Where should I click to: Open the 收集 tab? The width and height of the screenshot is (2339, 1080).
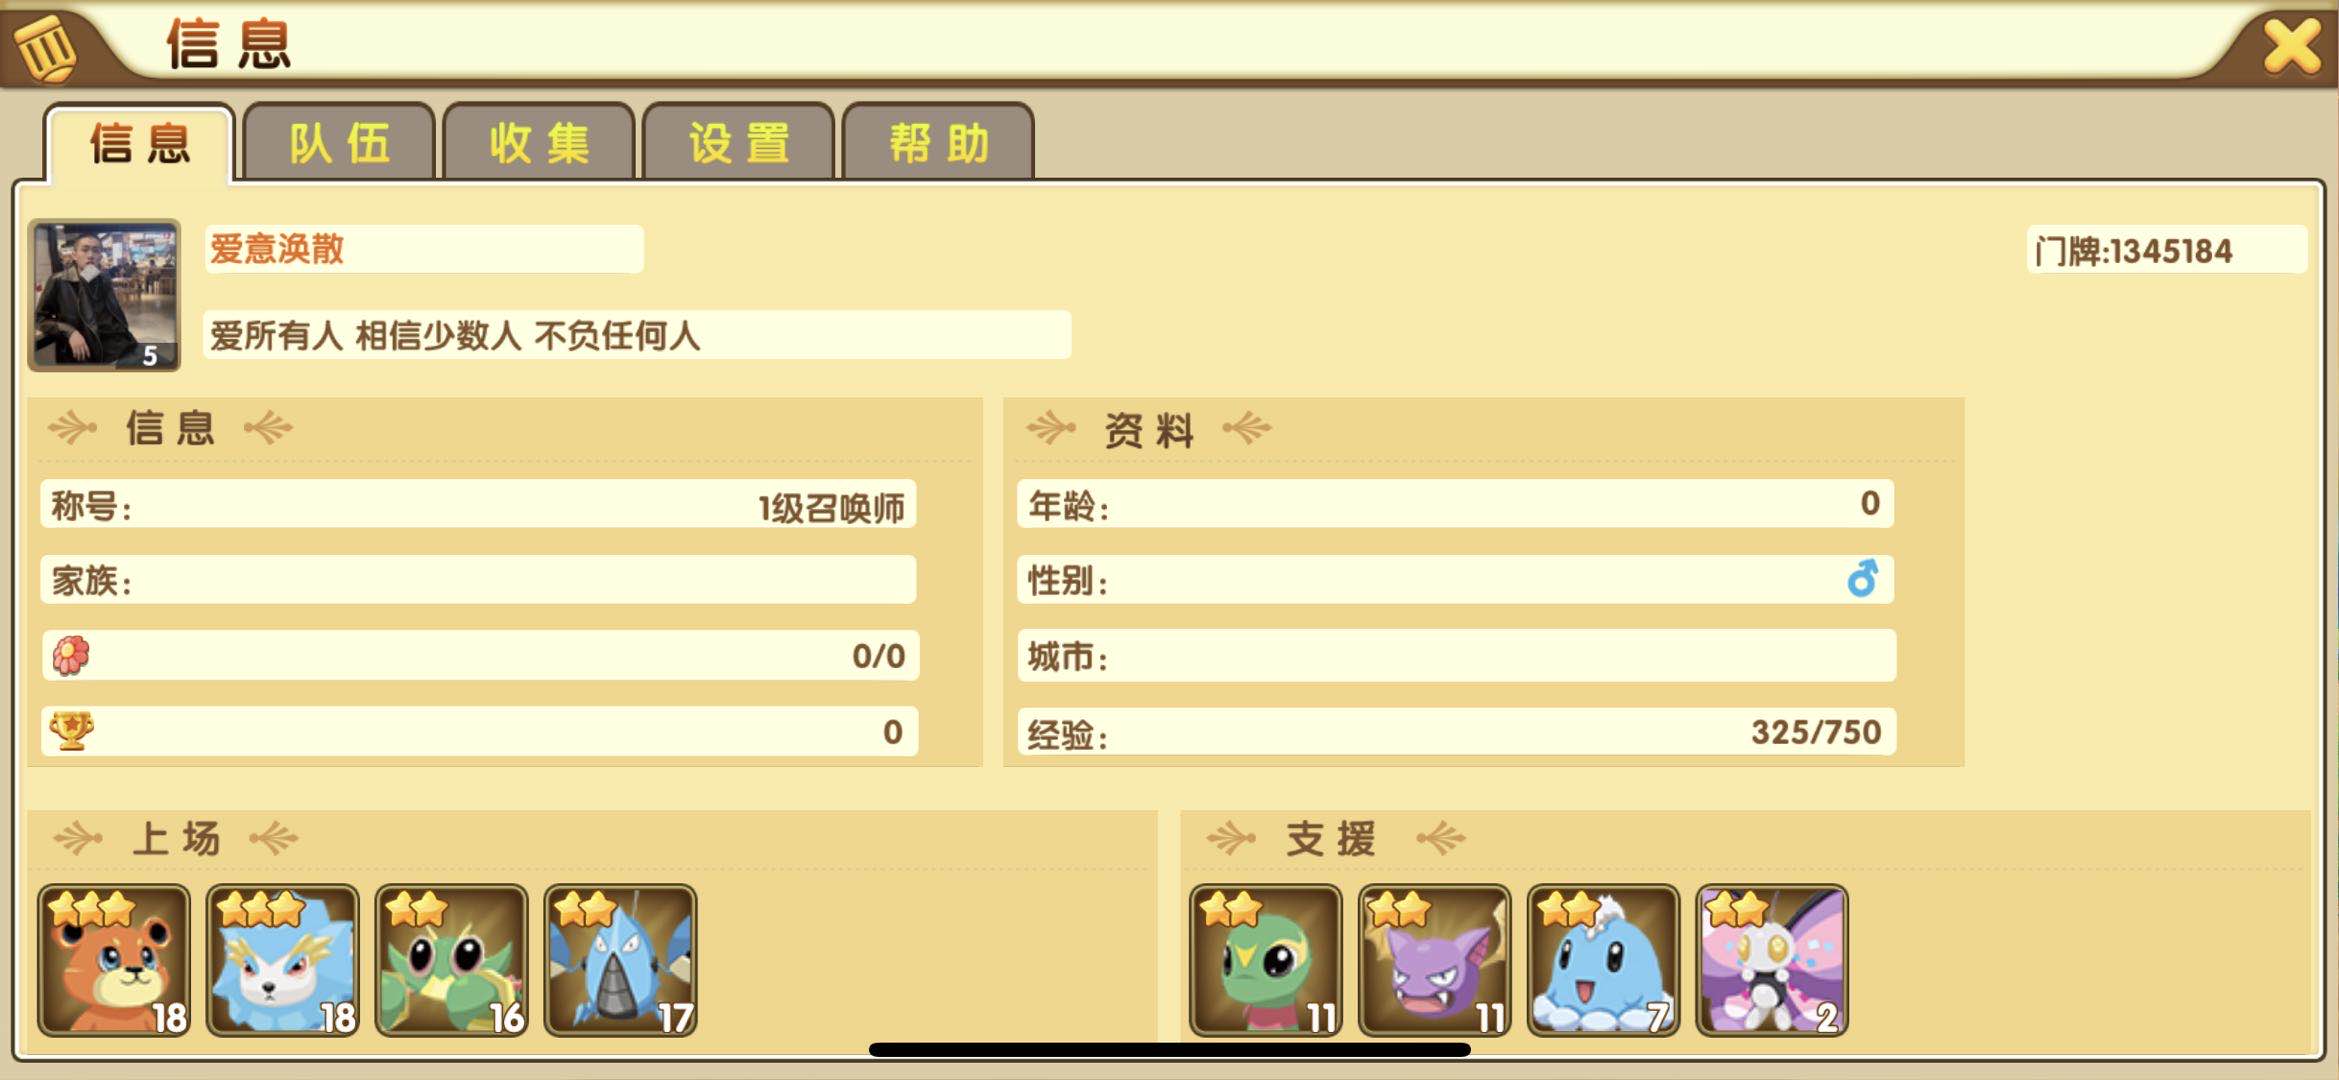click(x=539, y=142)
